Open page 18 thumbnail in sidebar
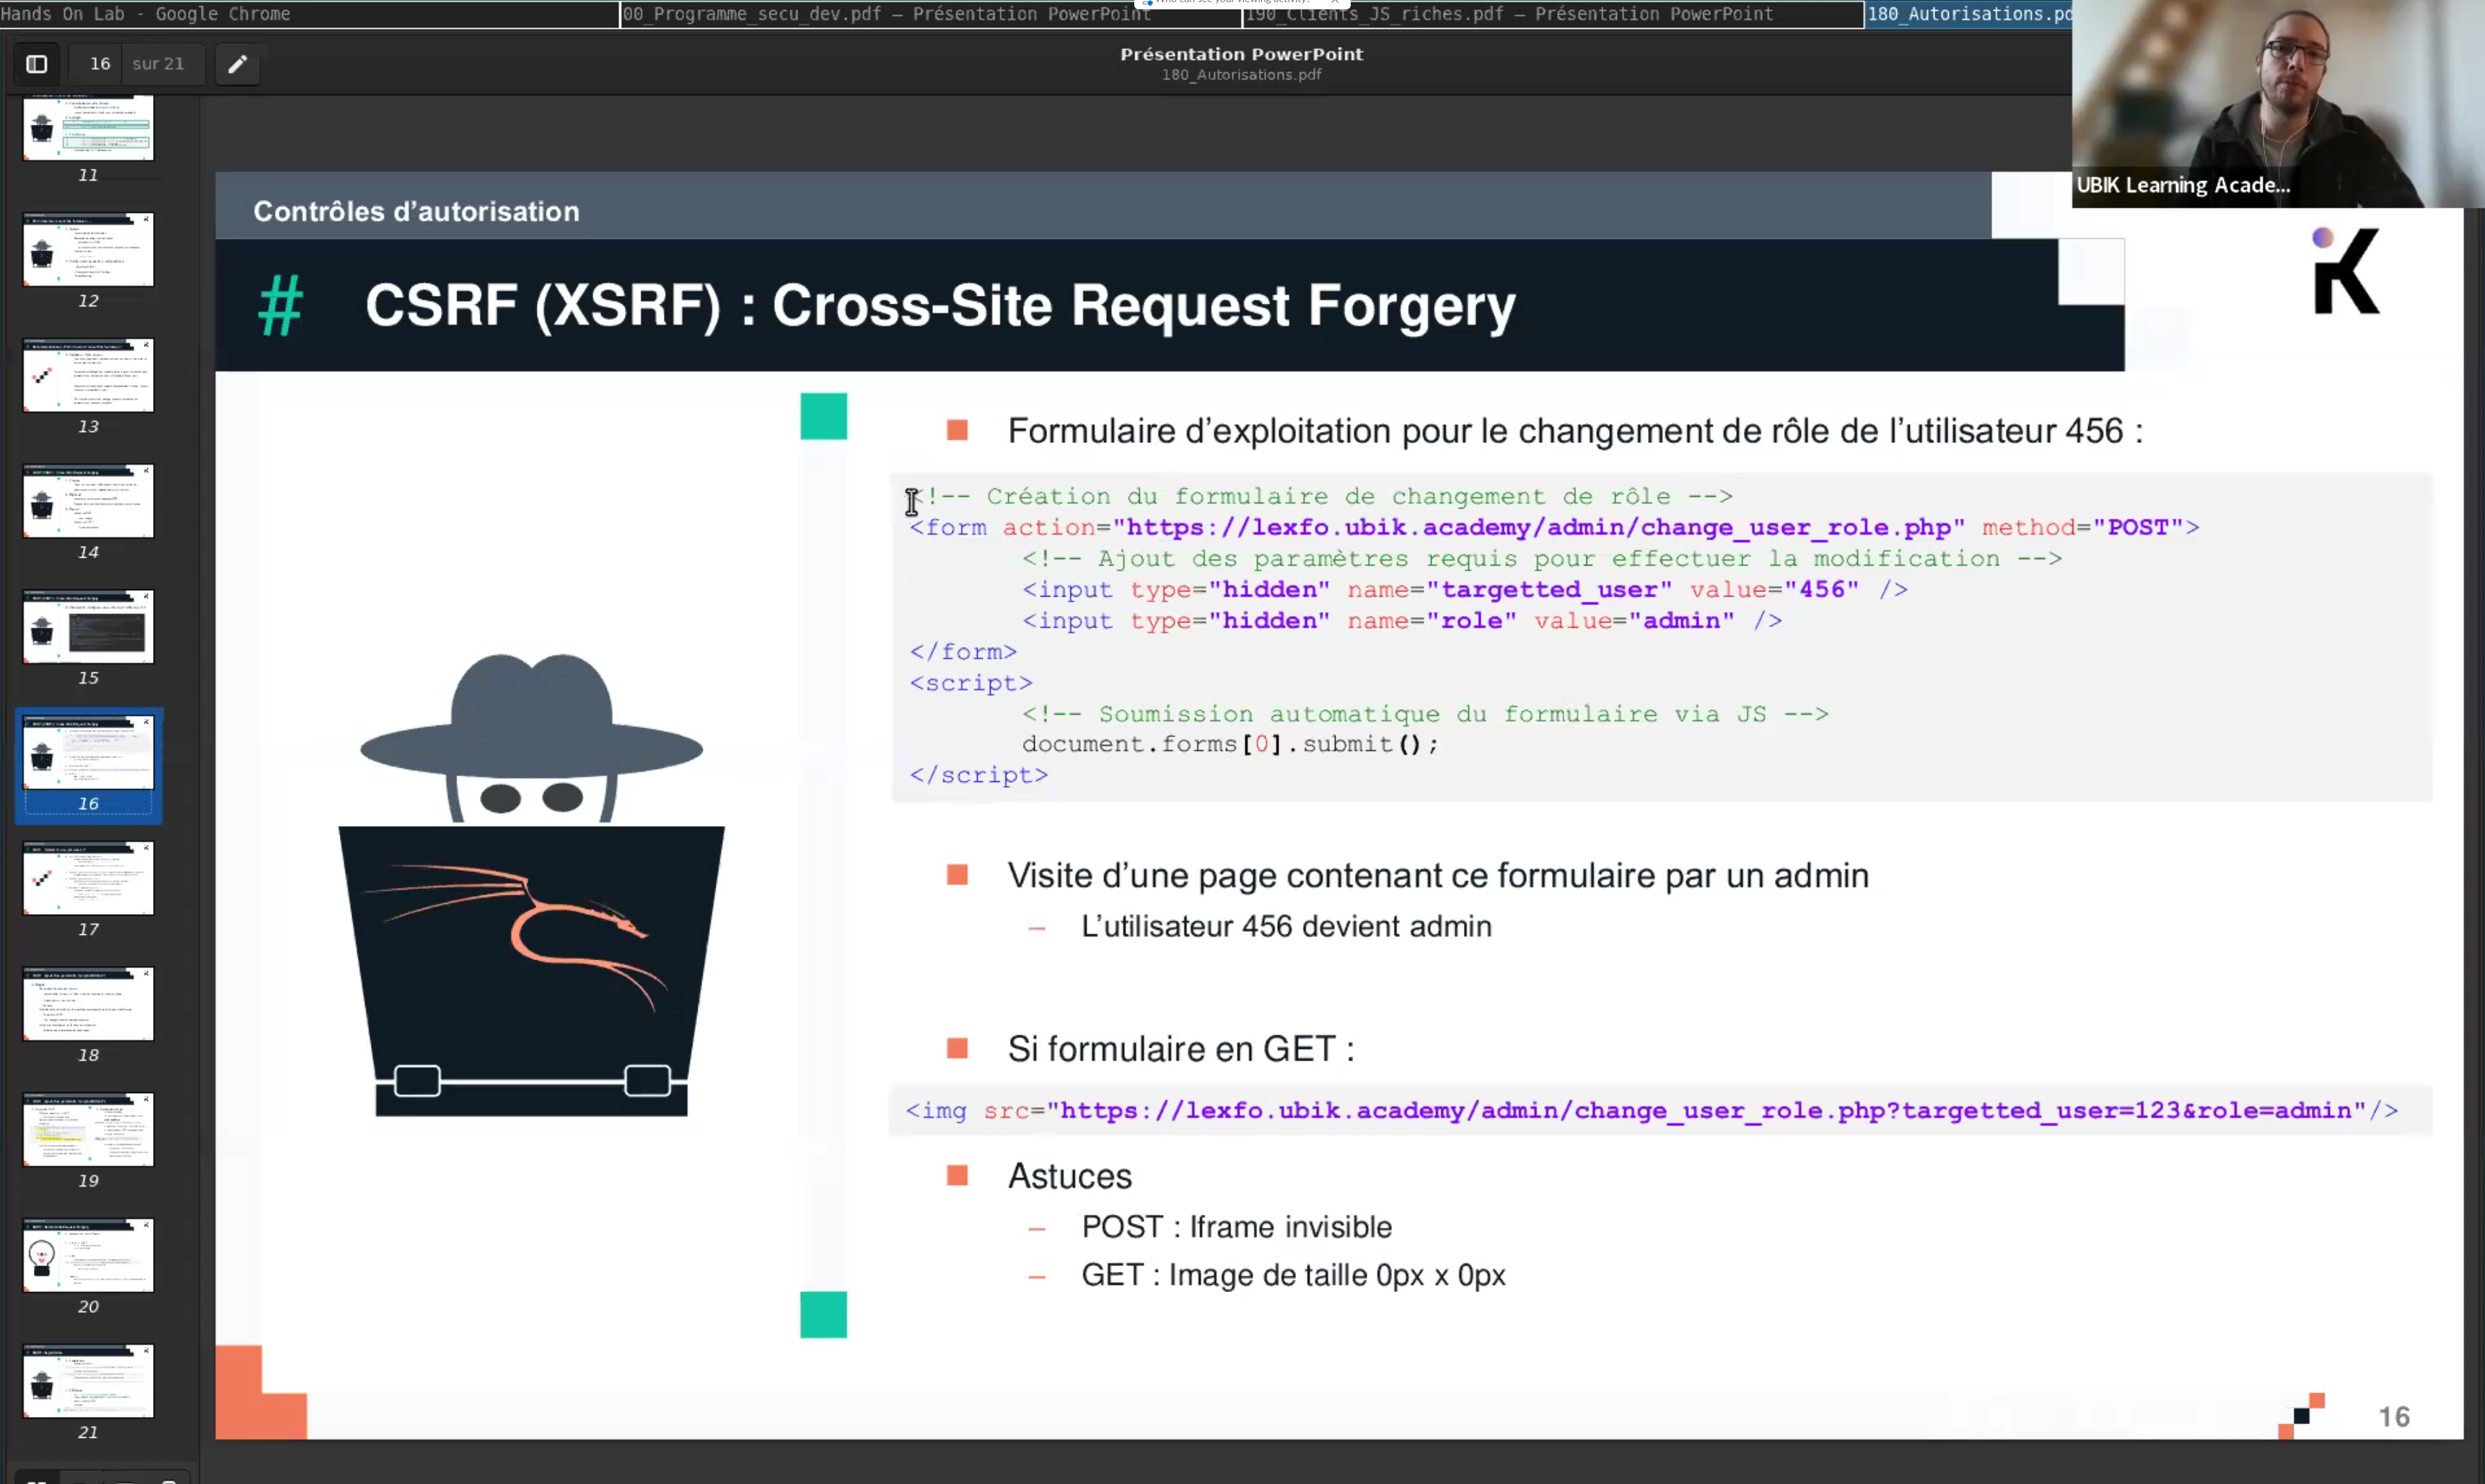Viewport: 2485px width, 1484px height. click(88, 1004)
